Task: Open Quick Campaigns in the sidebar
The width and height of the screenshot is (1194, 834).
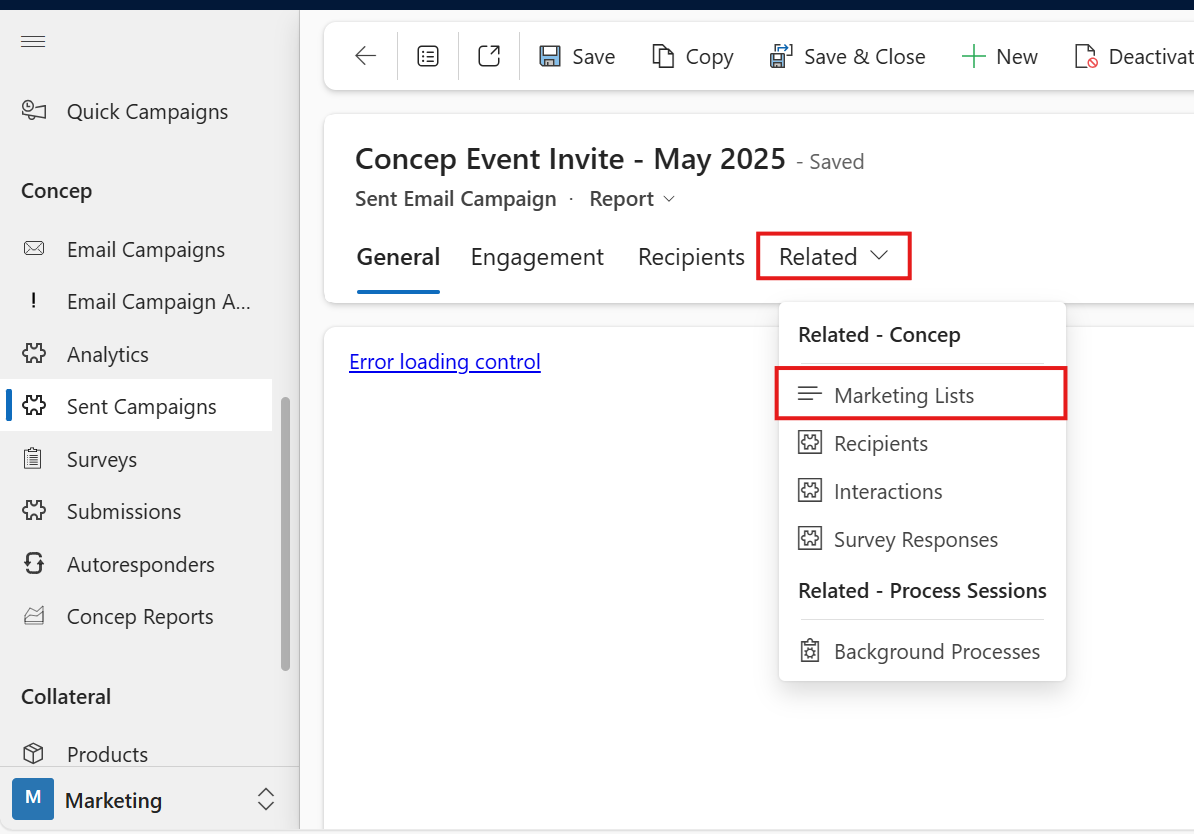Action: (x=147, y=112)
